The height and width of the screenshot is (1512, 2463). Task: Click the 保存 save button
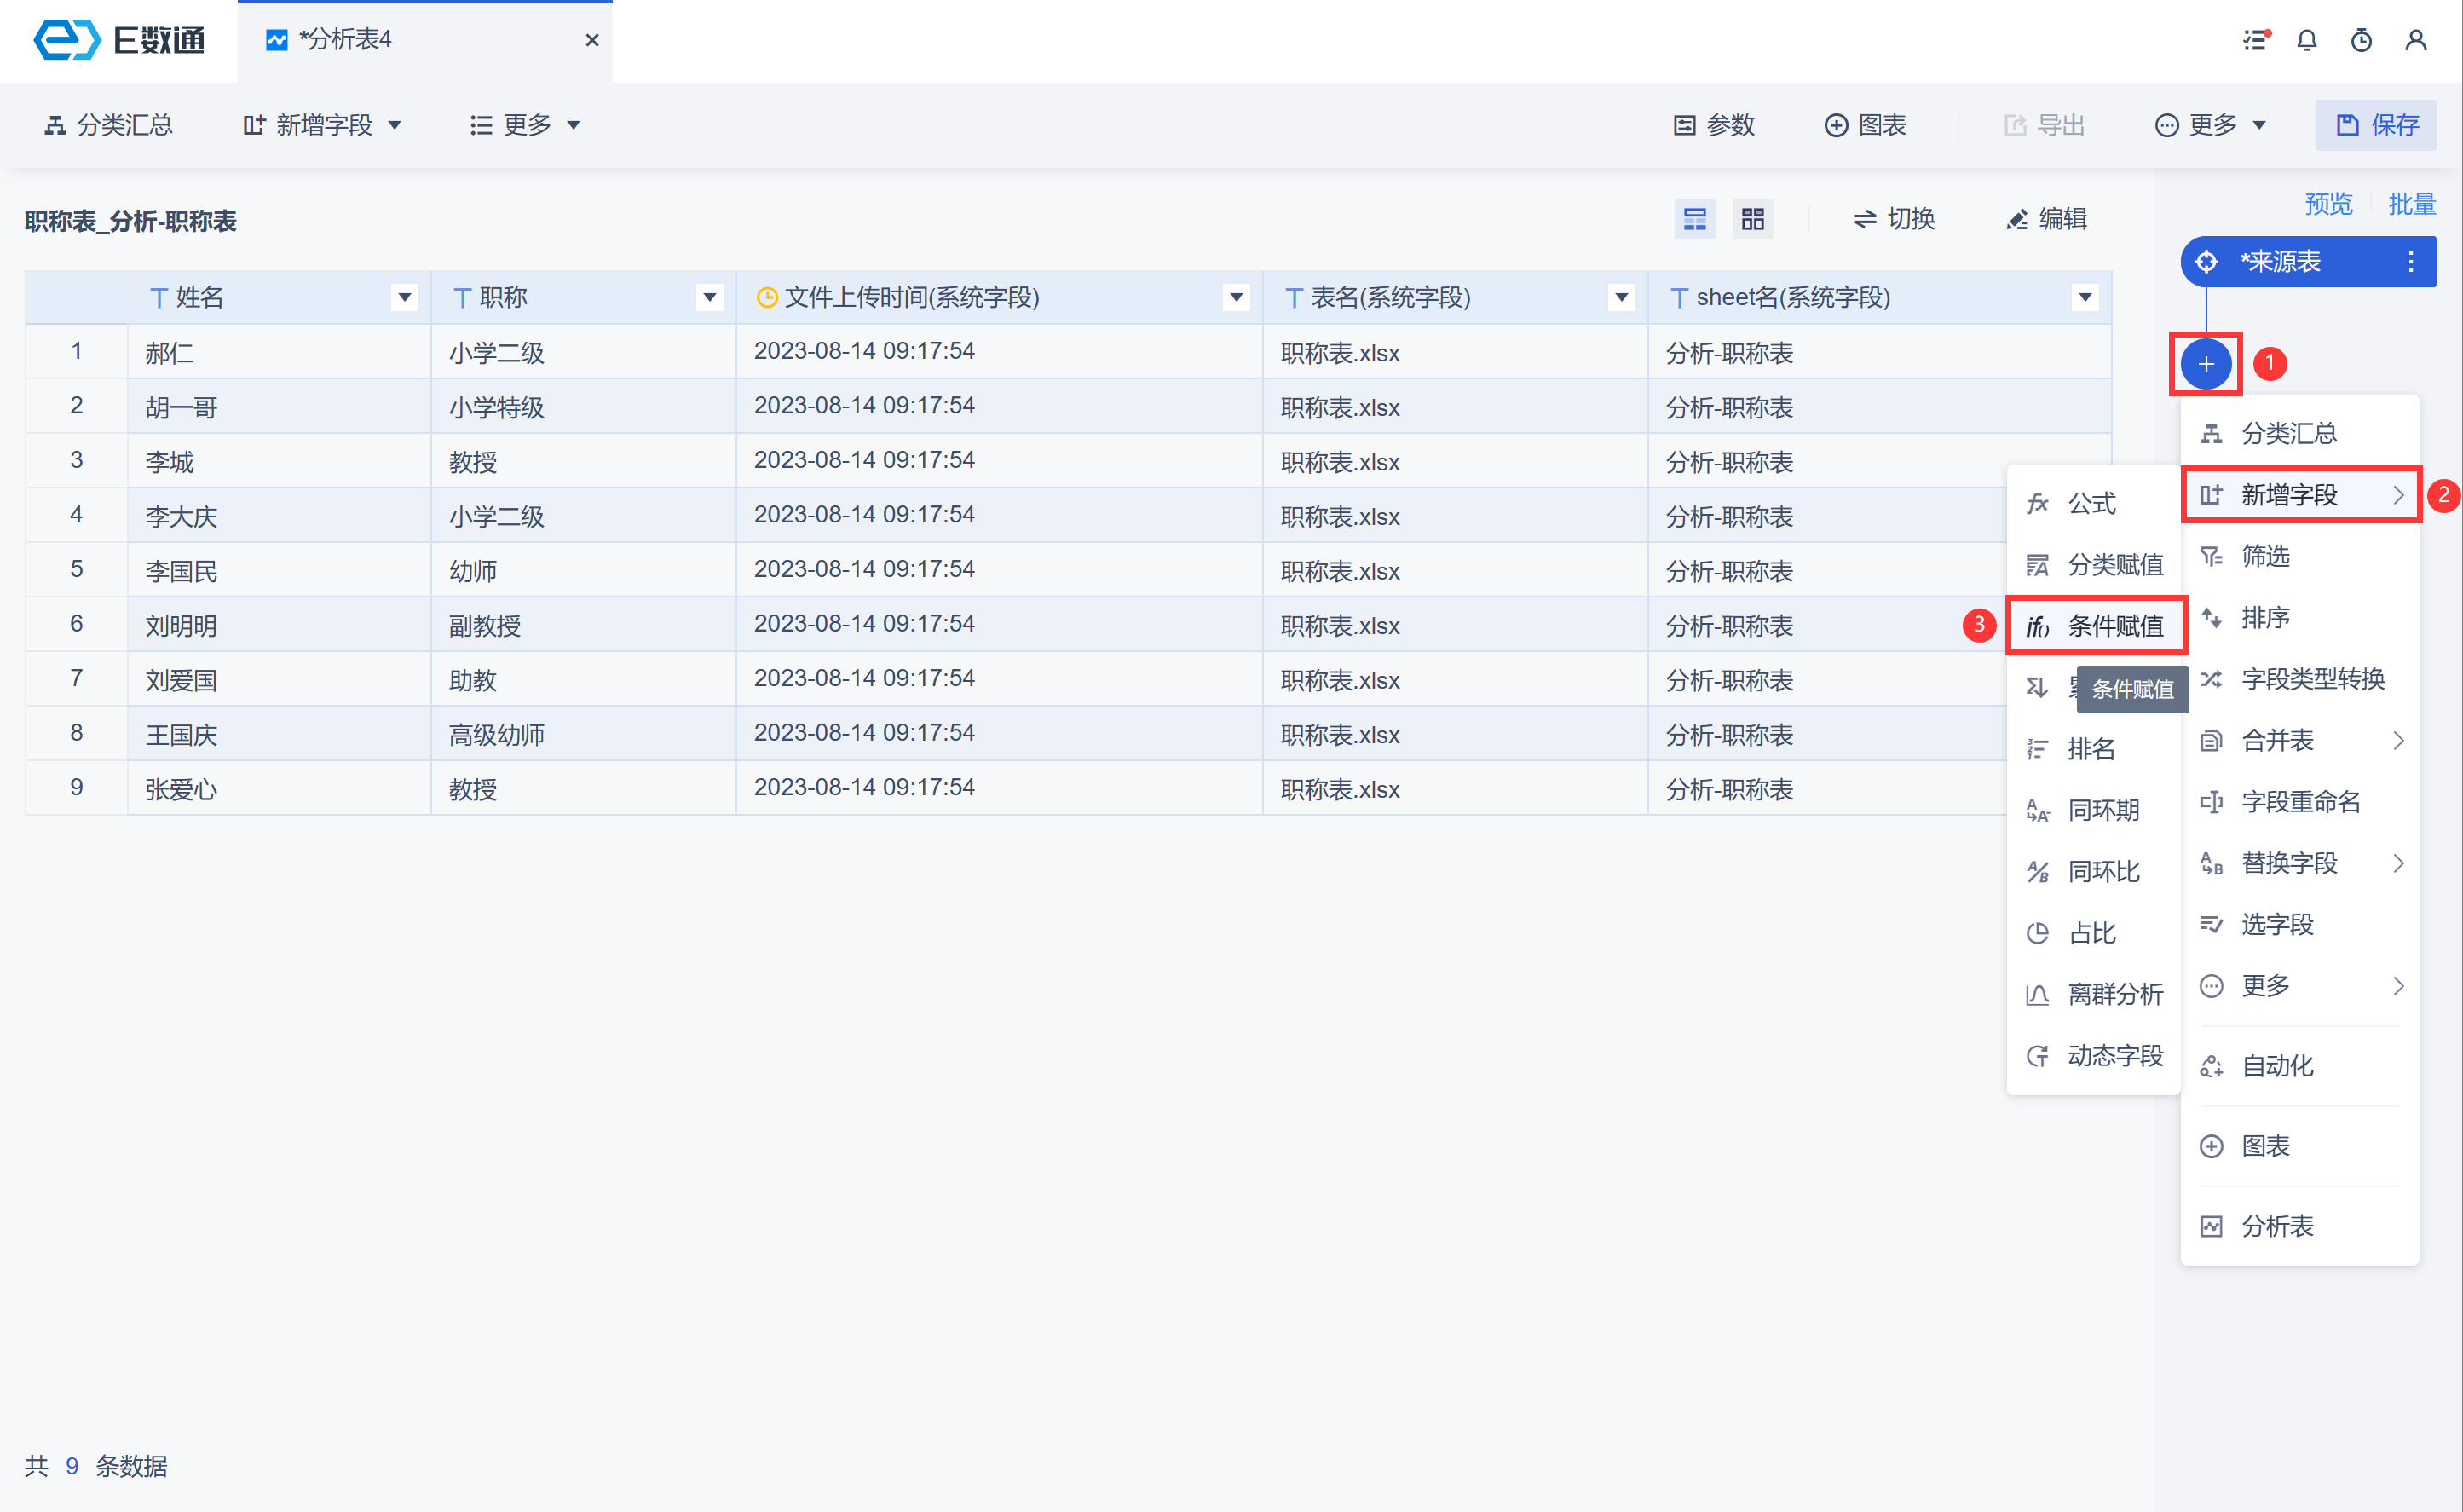coord(2376,125)
